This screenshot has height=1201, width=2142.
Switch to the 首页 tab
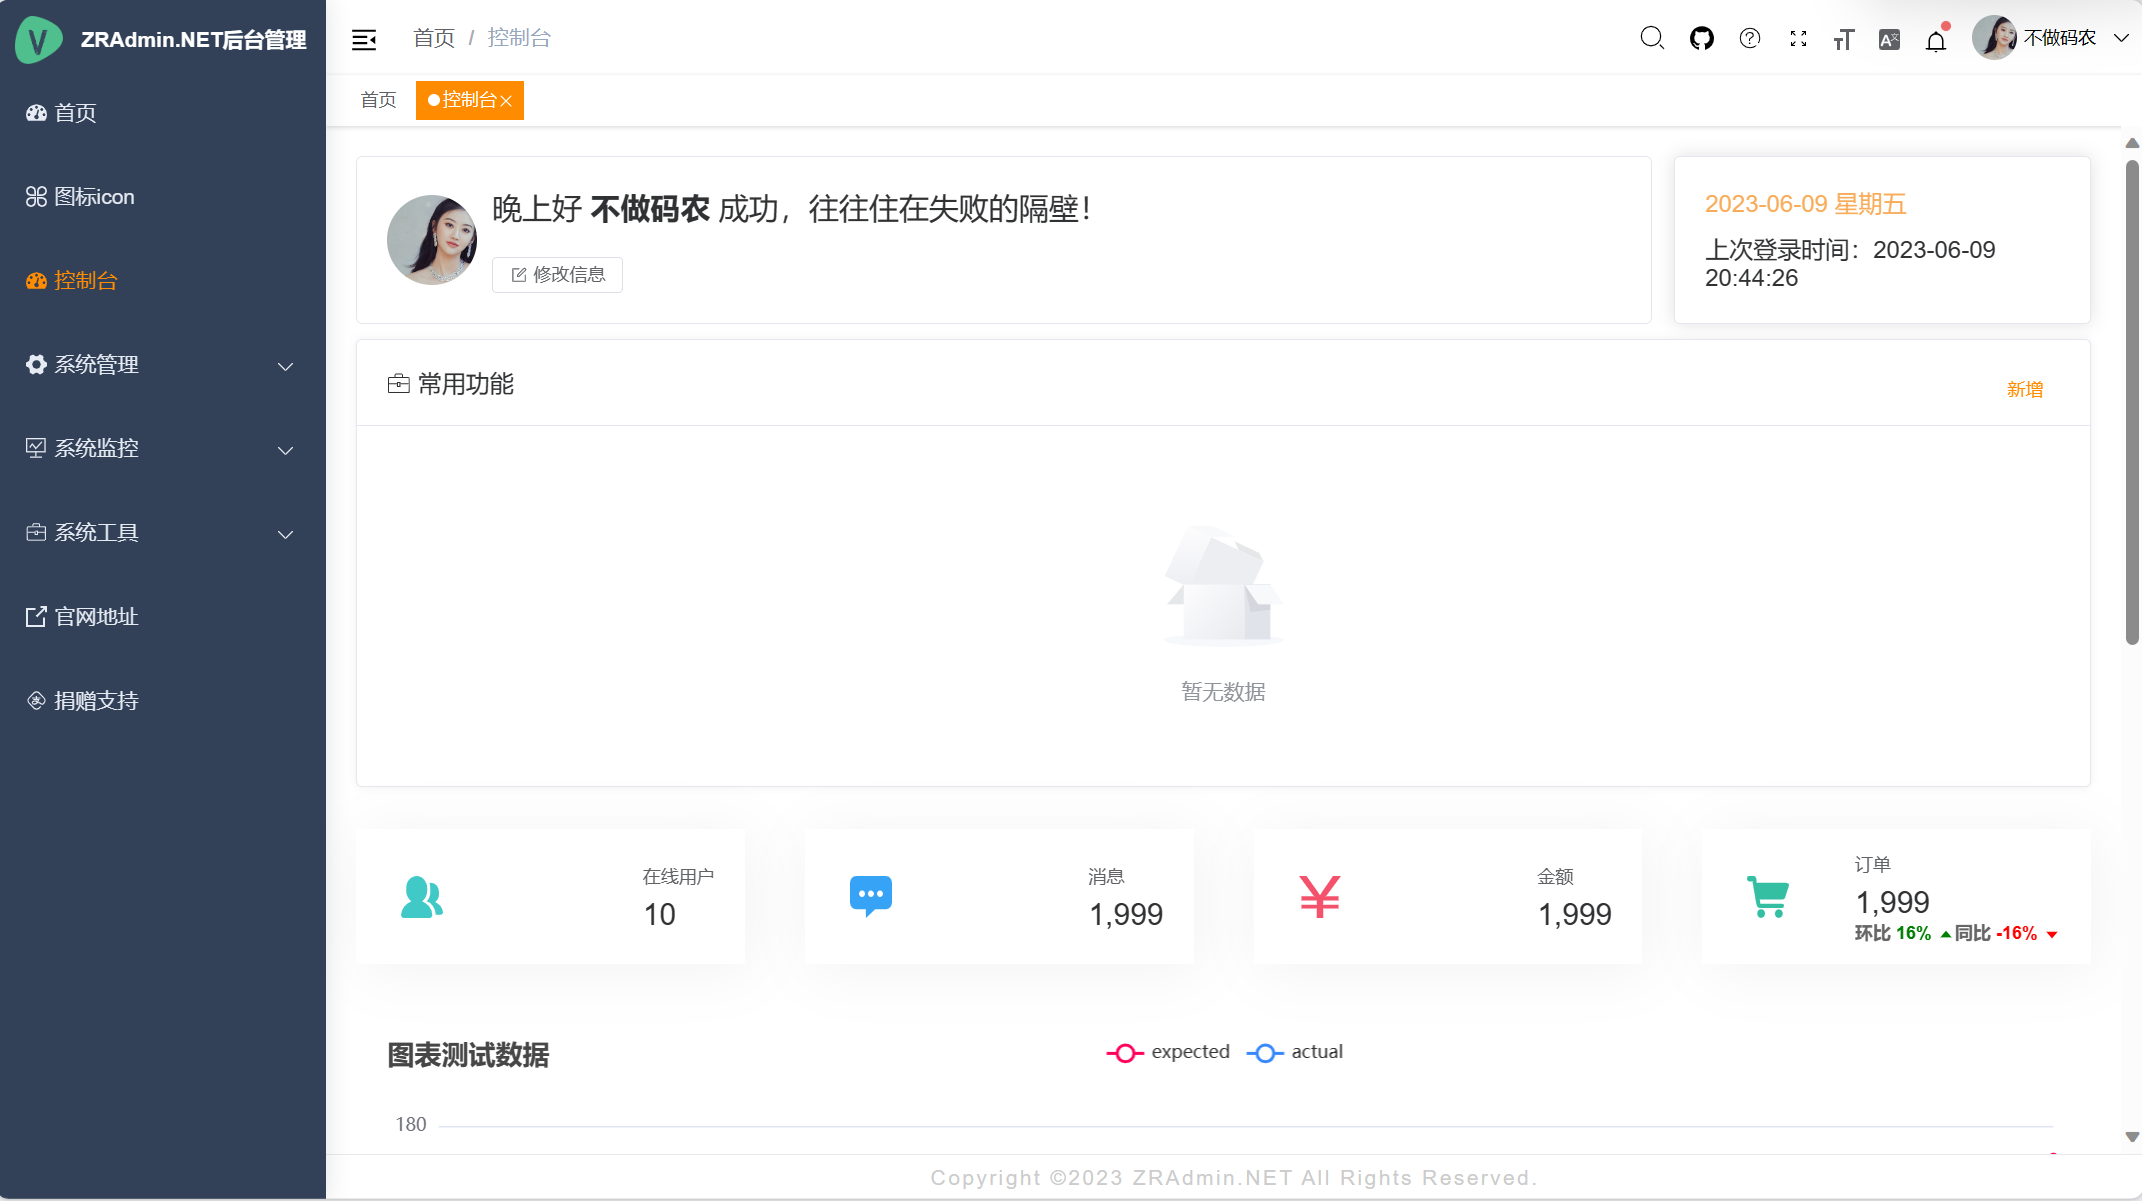tap(378, 100)
